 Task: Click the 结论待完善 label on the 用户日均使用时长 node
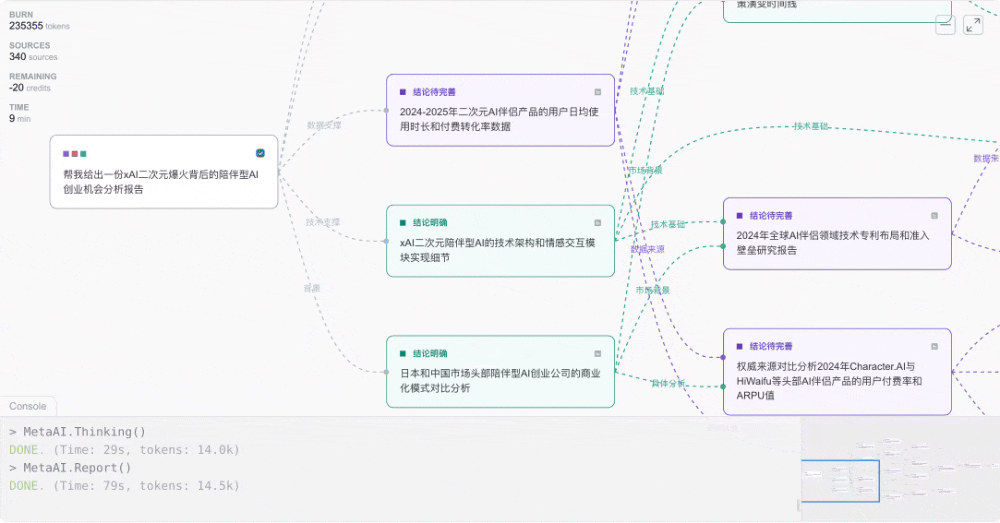point(434,92)
